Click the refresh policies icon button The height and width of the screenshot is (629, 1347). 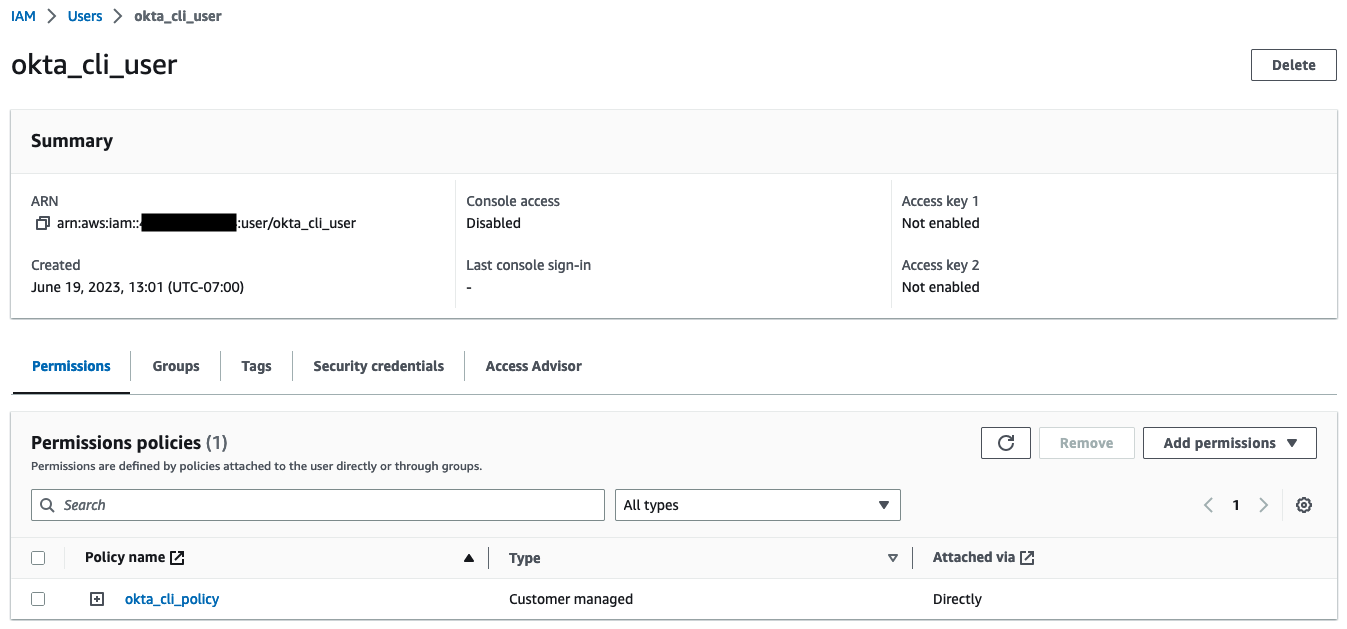click(x=1006, y=443)
